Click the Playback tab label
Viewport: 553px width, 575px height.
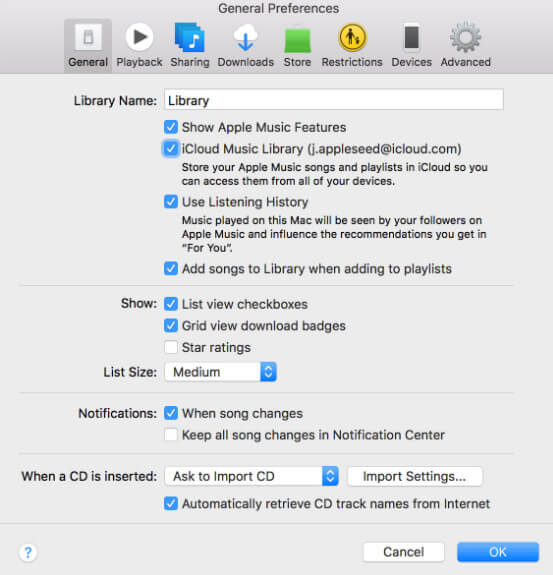[x=139, y=62]
